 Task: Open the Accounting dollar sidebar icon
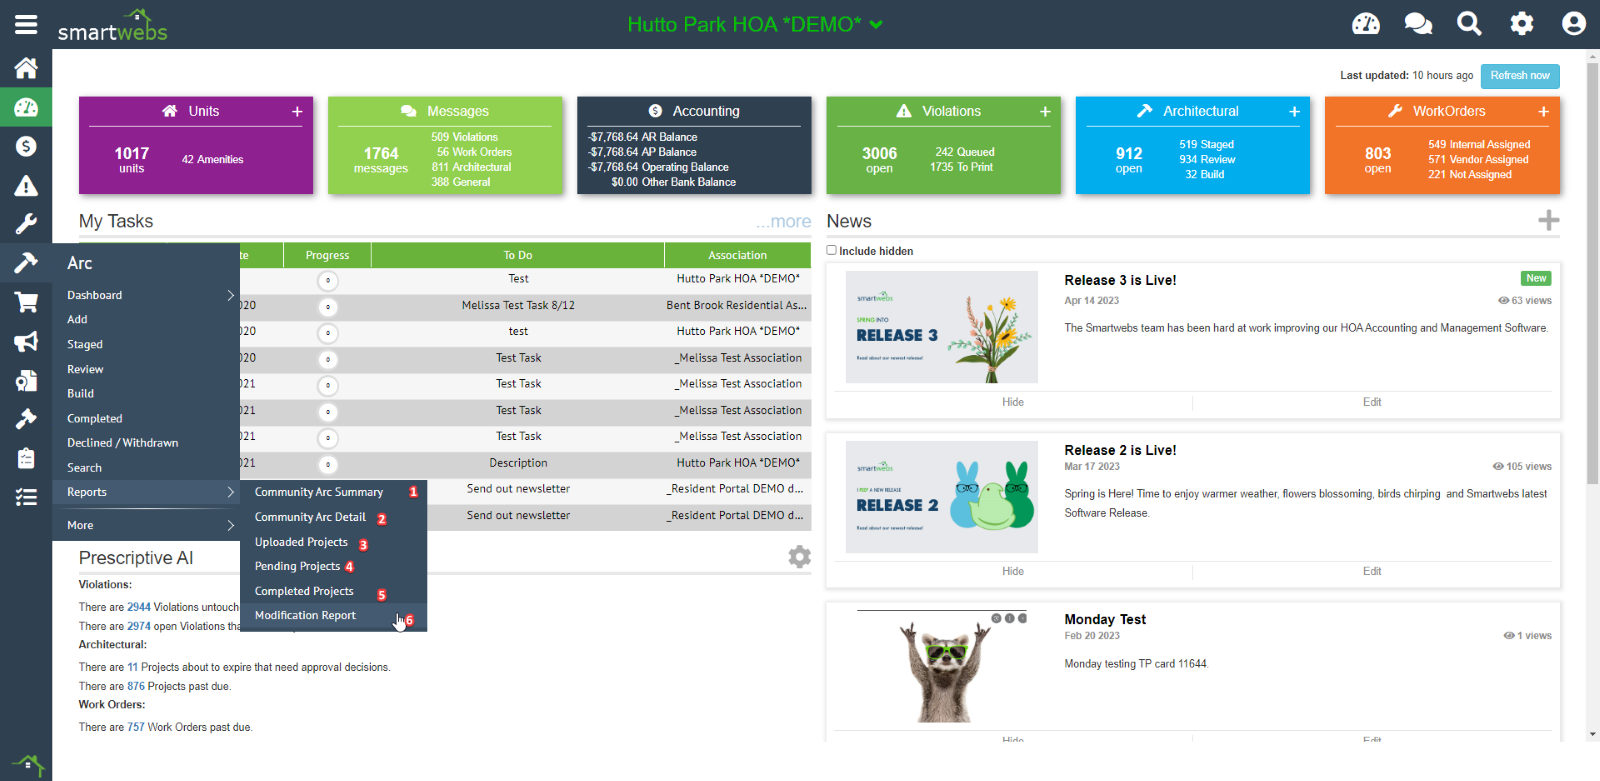(x=26, y=146)
